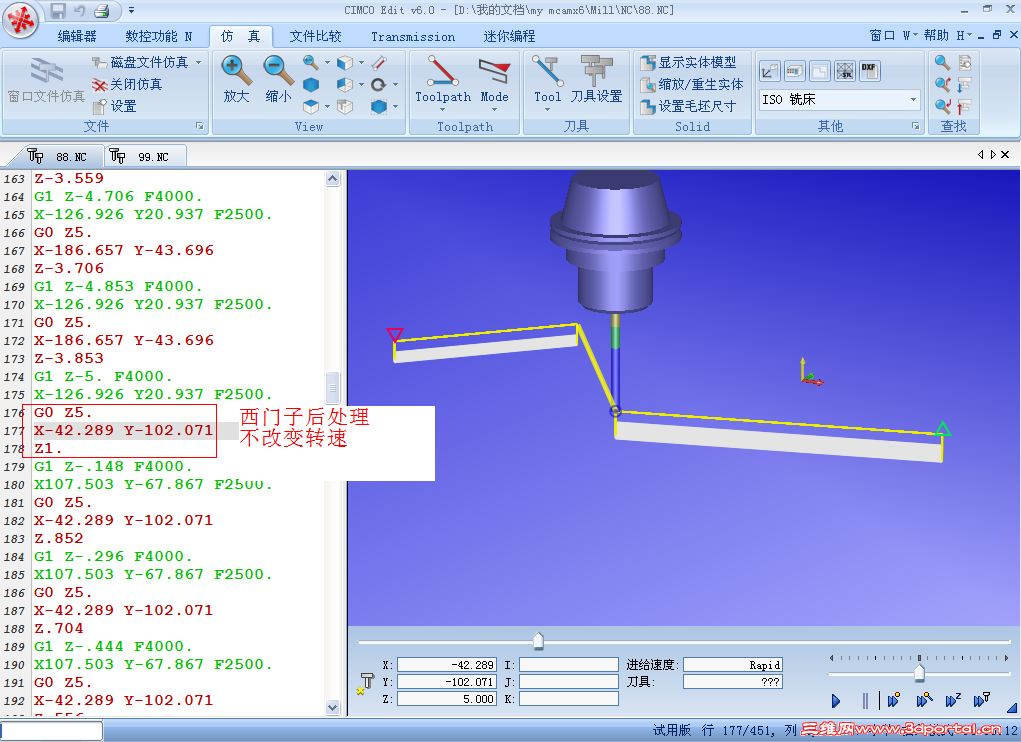Screen dimensions: 1021x742
Task: Click the run to next tool change button
Action: pos(983,700)
